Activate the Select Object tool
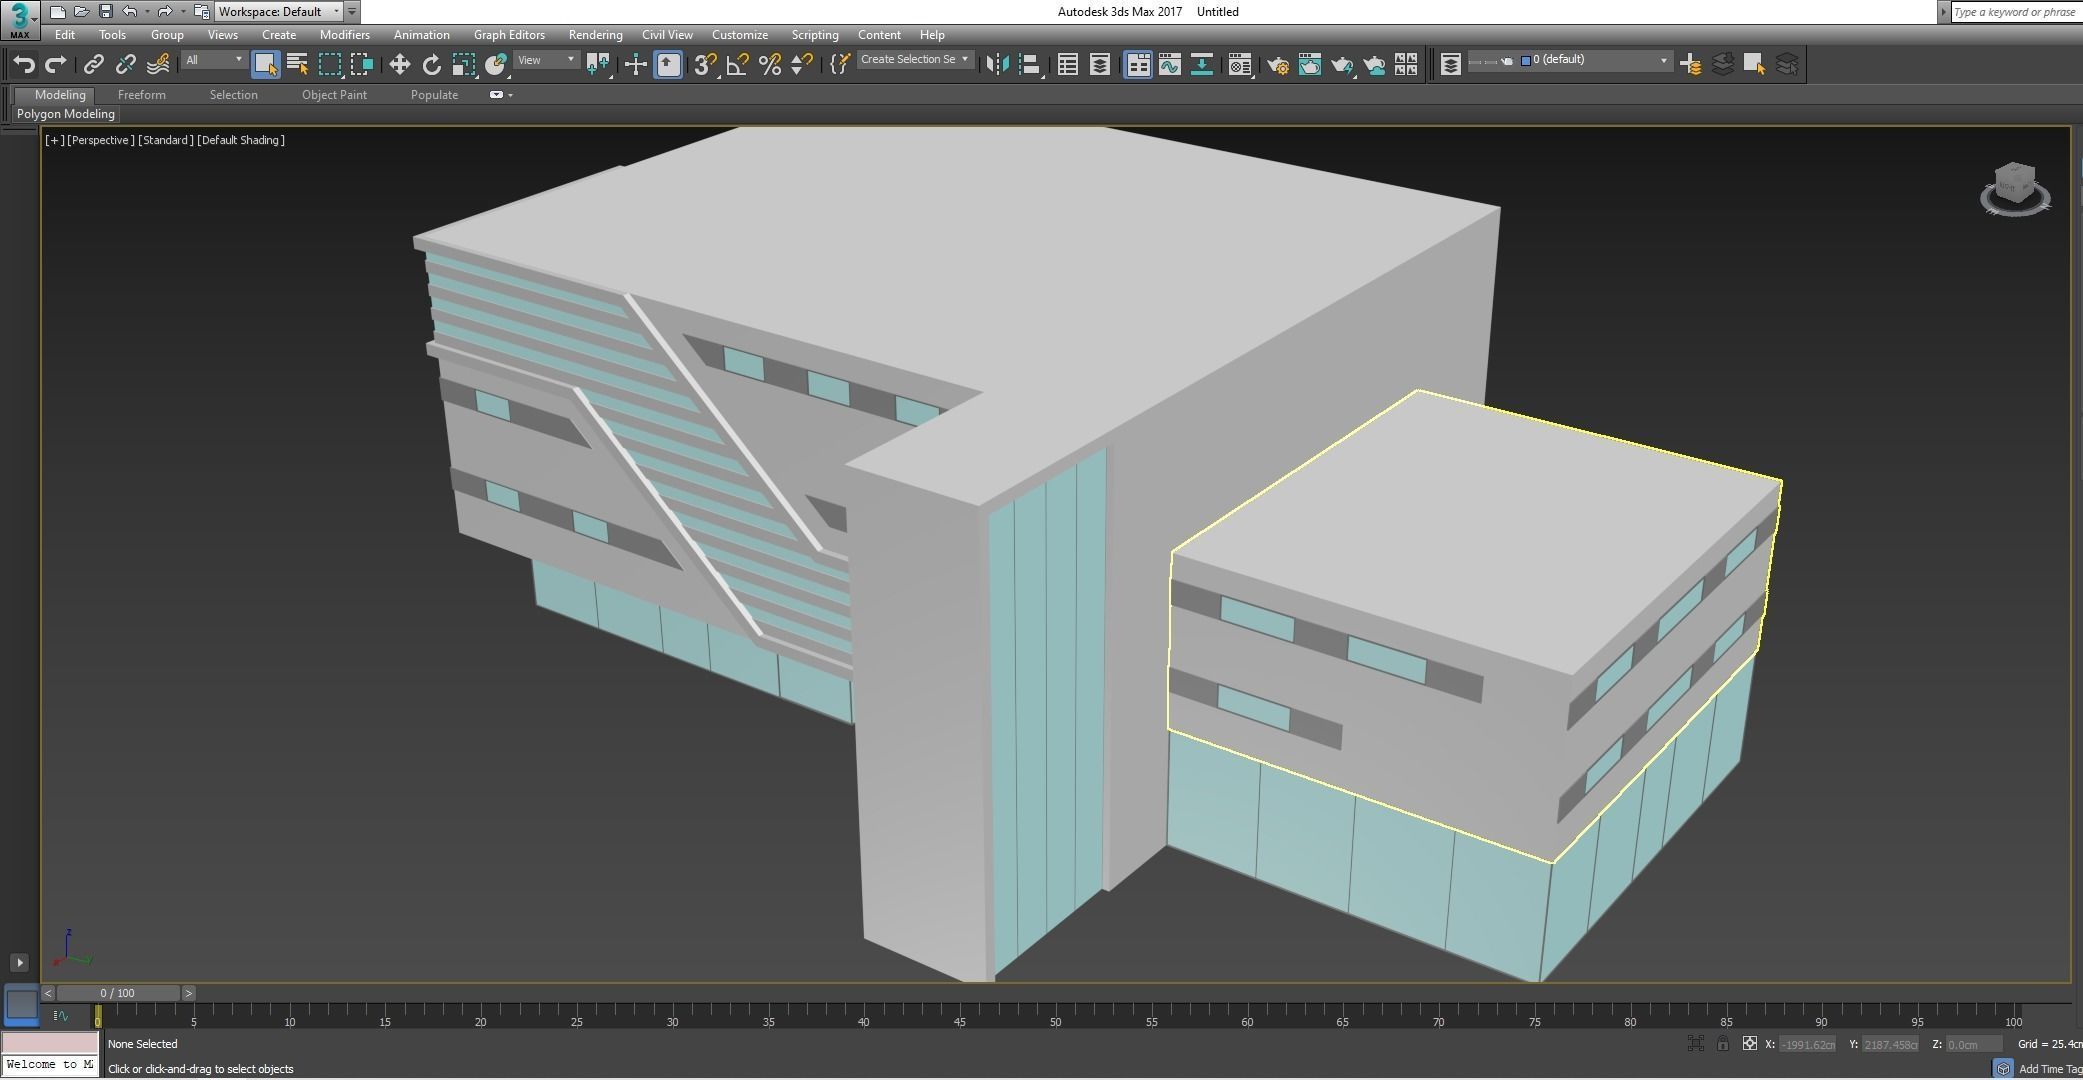Screen dimensions: 2083x1080 coord(265,64)
